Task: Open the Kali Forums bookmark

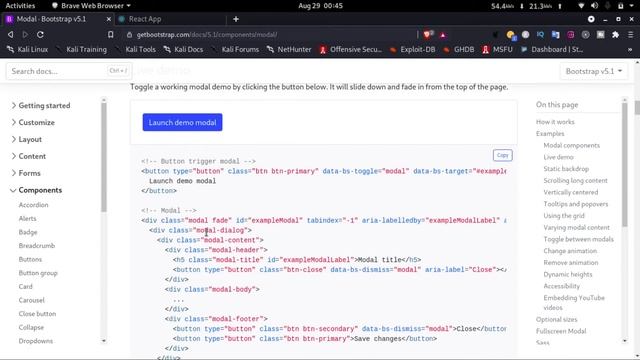Action: pyautogui.click(x=236, y=49)
